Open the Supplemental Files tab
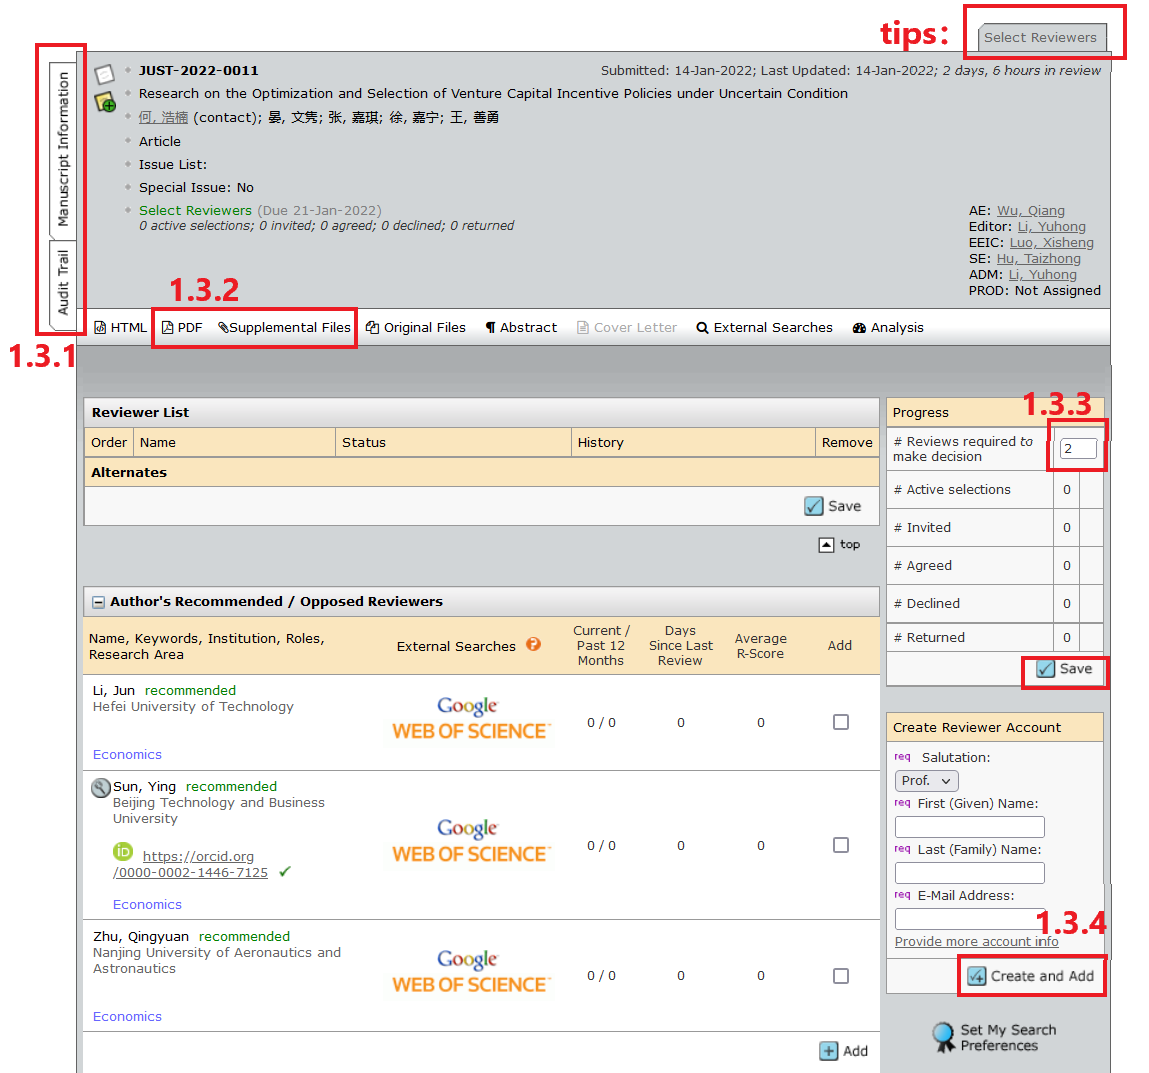This screenshot has width=1149, height=1073. pos(284,328)
